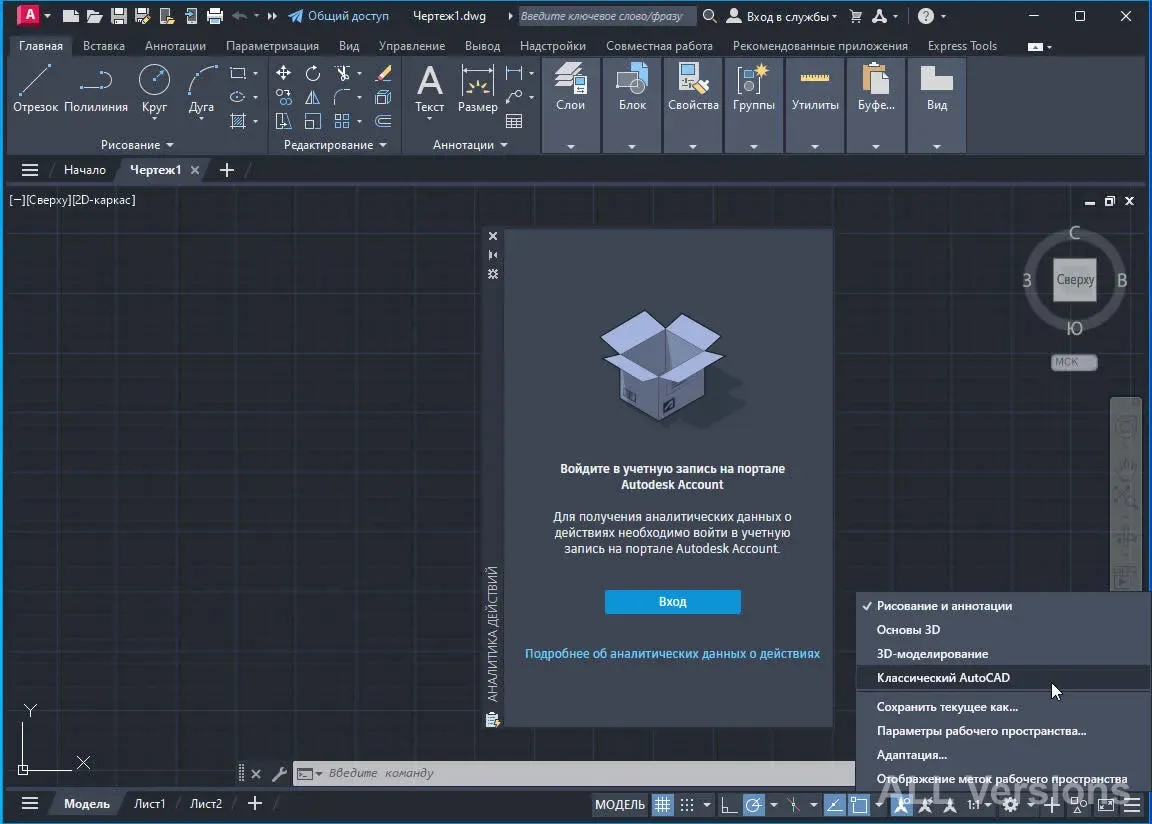Choose 3D-моделирование workspace
Screen dimensions: 1152x824
[1003, 654]
